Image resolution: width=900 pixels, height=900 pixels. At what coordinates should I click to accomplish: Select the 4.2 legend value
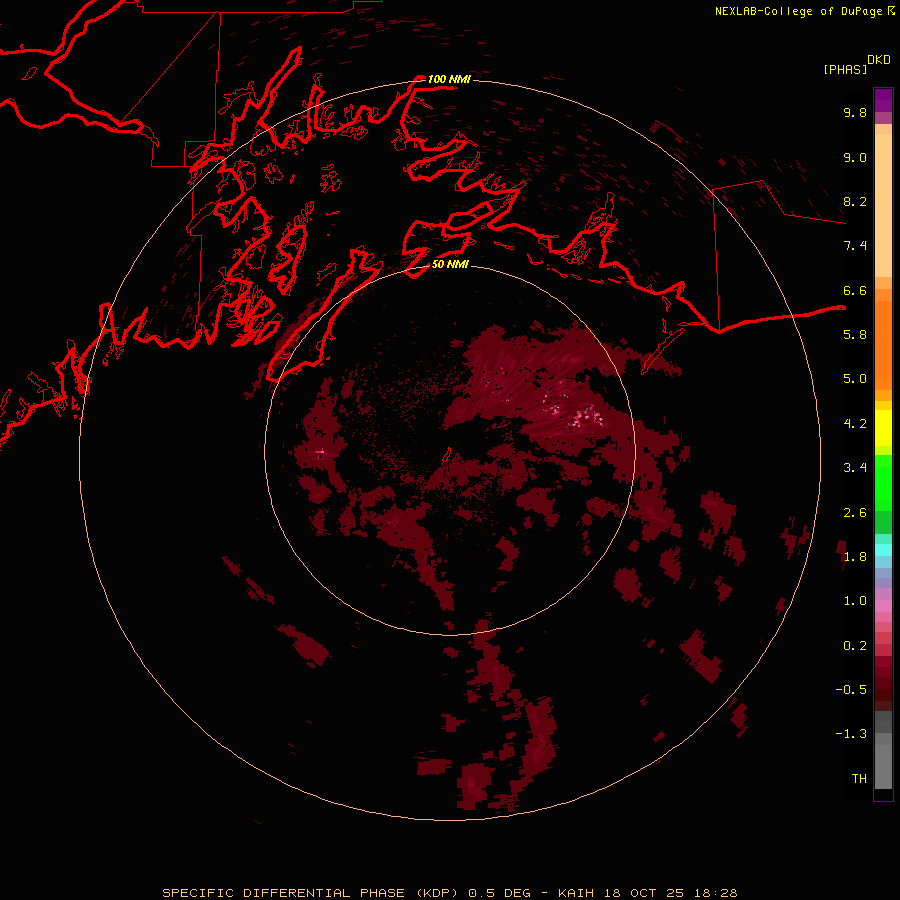(855, 424)
